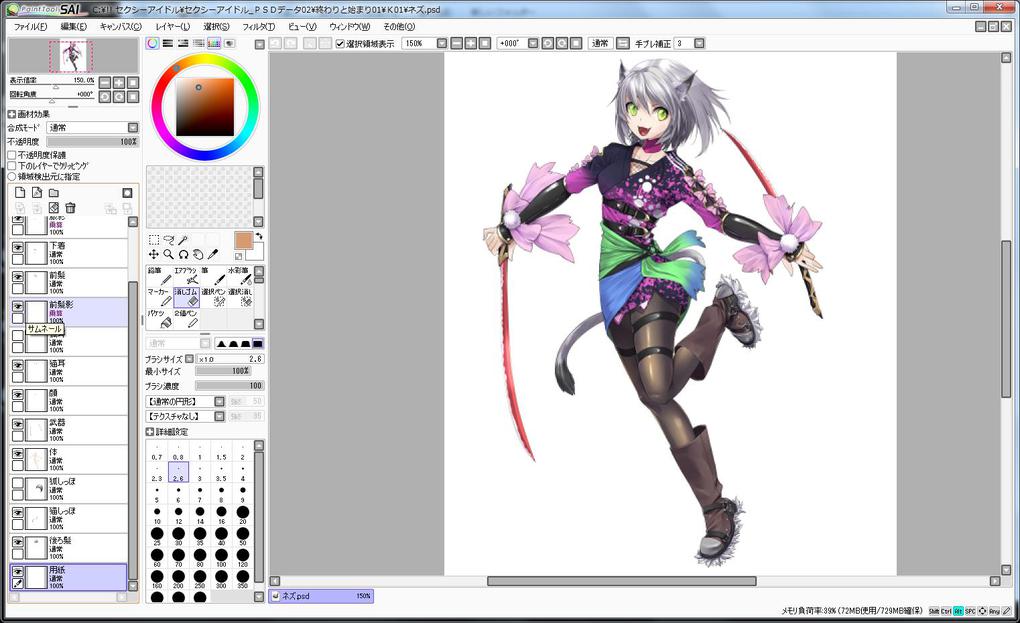The image size is (1020, 623).
Task: Click the 通常 button in top toolbar
Action: 600,44
